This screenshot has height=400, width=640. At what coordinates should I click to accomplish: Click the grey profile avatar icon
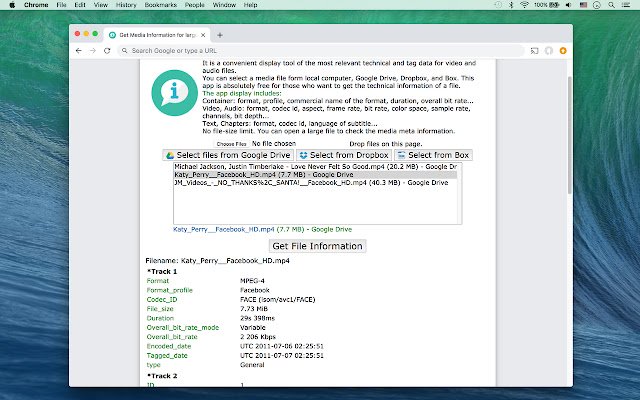549,51
